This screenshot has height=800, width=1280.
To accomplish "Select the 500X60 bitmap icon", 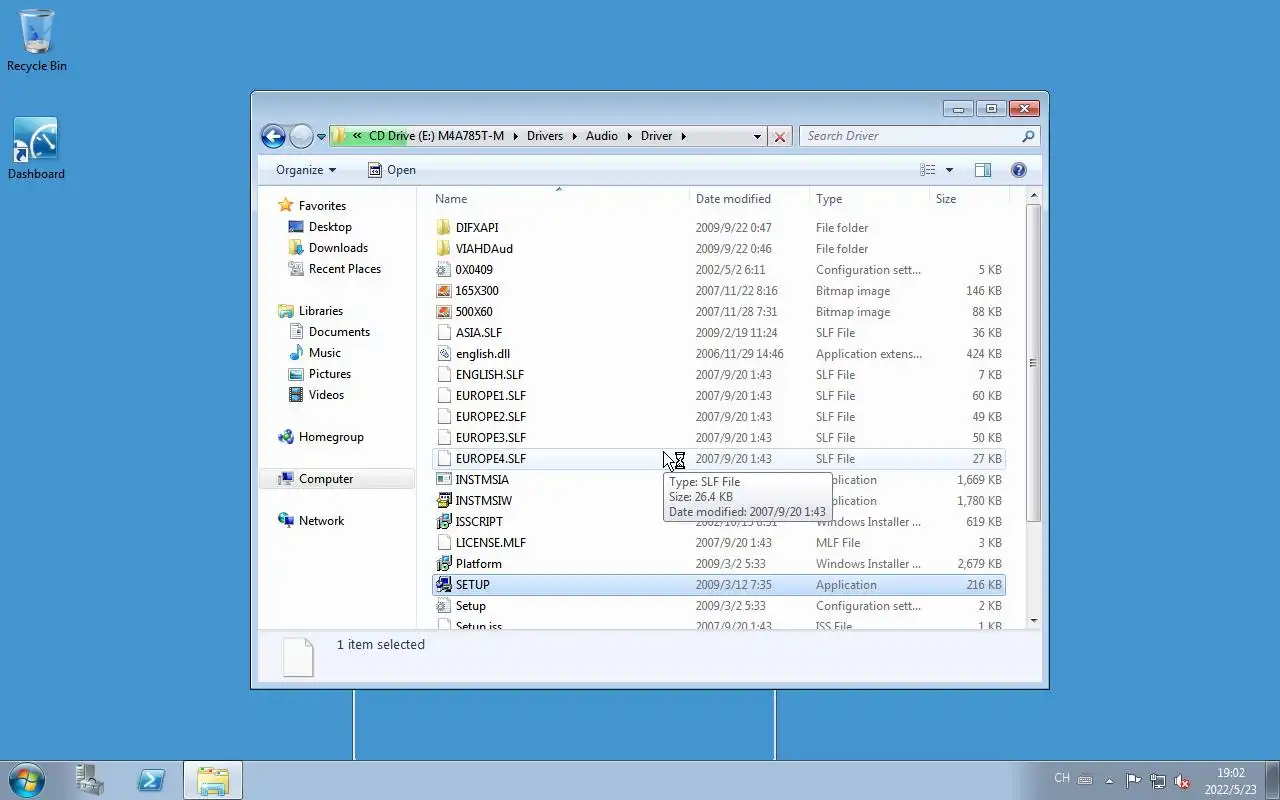I will [444, 312].
